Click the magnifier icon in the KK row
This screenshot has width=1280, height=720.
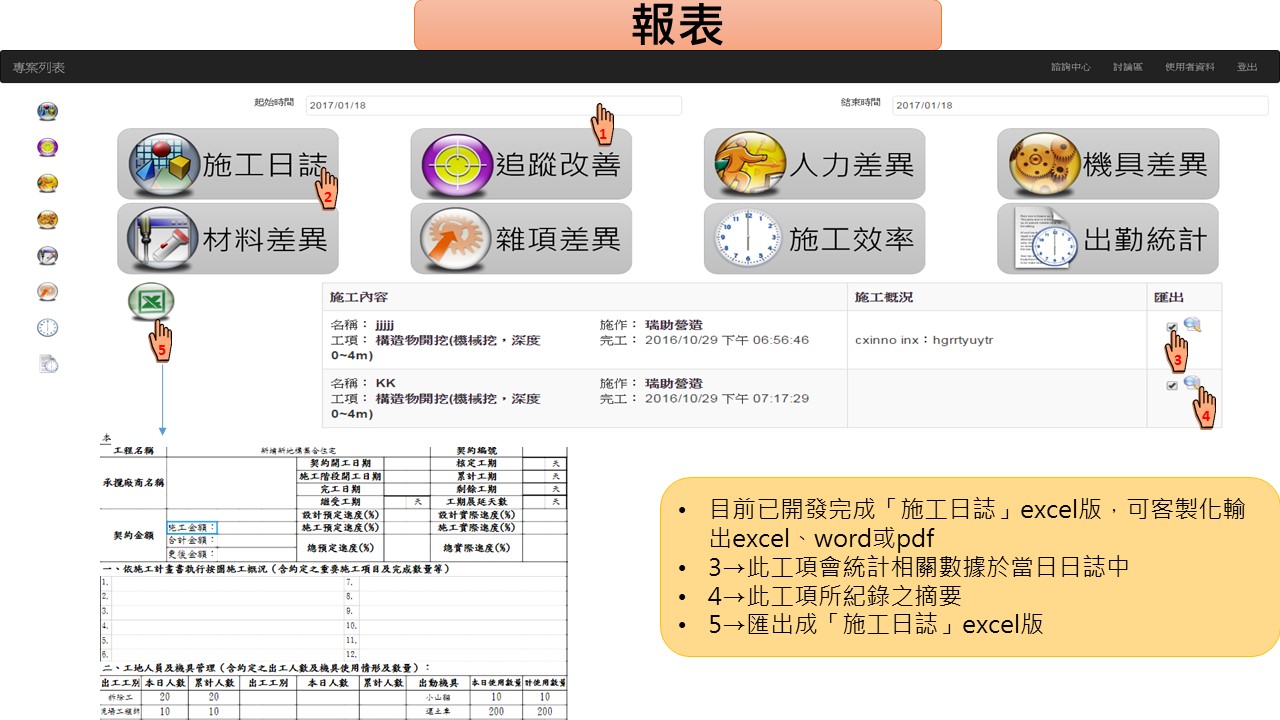1191,383
